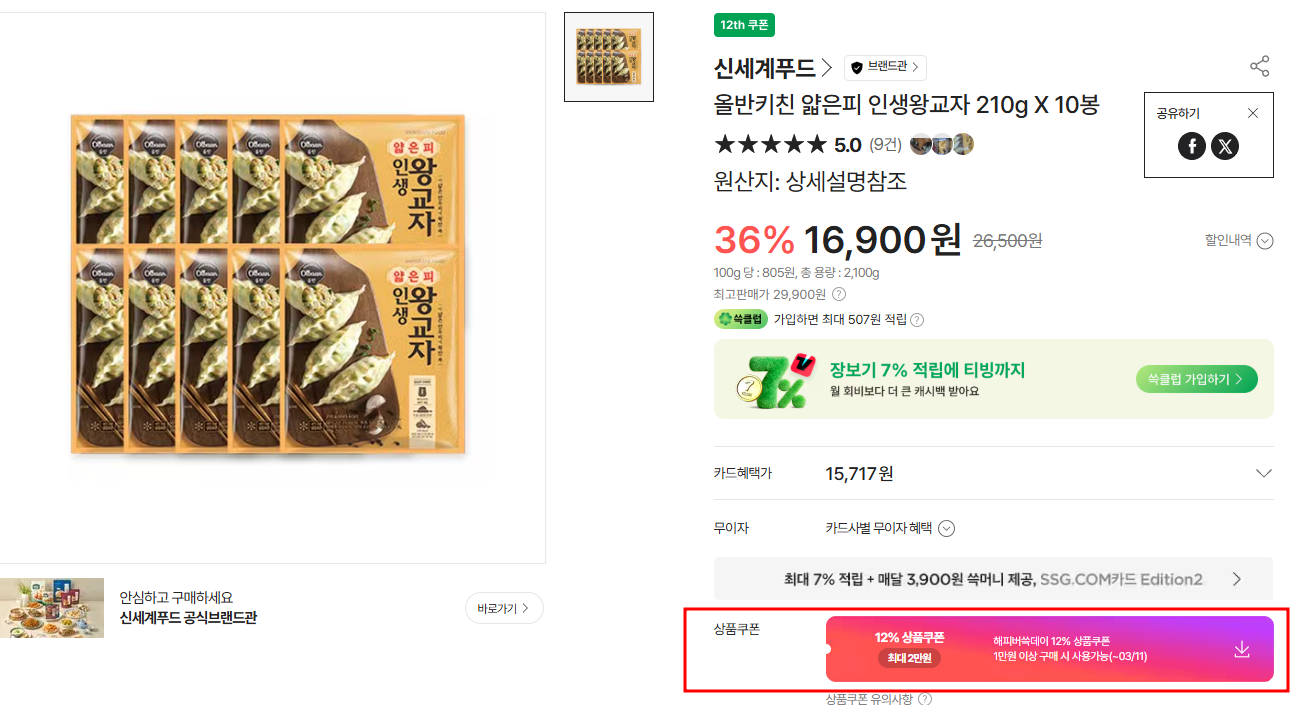Image resolution: width=1290 pixels, height=705 pixels.
Task: Click the 브랜드관 badge button
Action: [x=885, y=67]
